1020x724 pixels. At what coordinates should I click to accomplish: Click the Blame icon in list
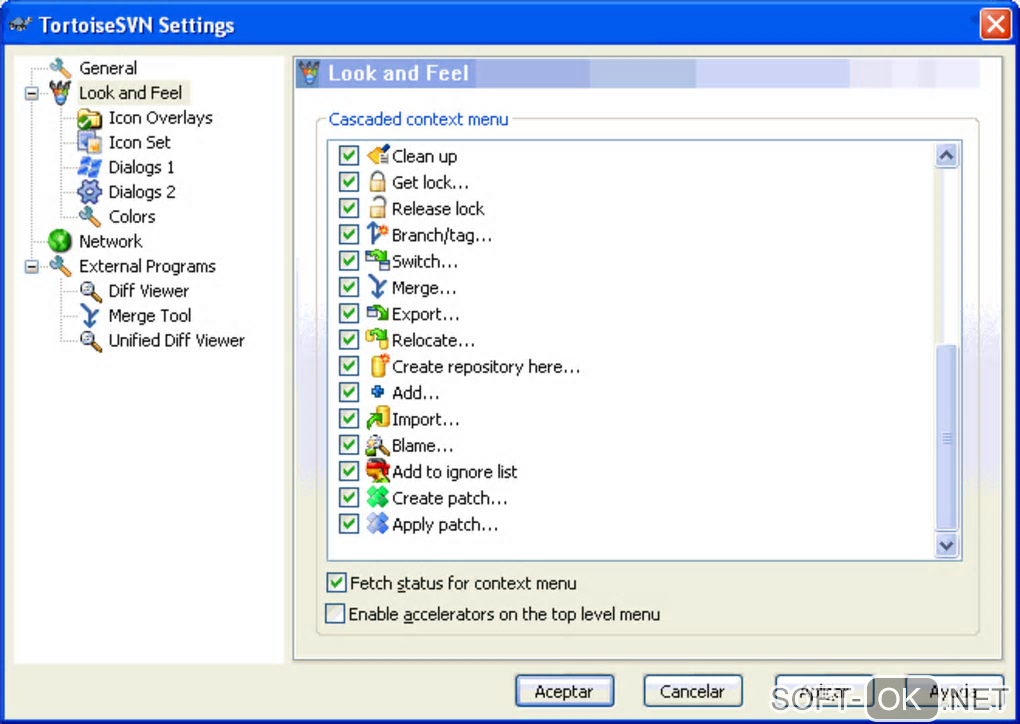[x=377, y=445]
